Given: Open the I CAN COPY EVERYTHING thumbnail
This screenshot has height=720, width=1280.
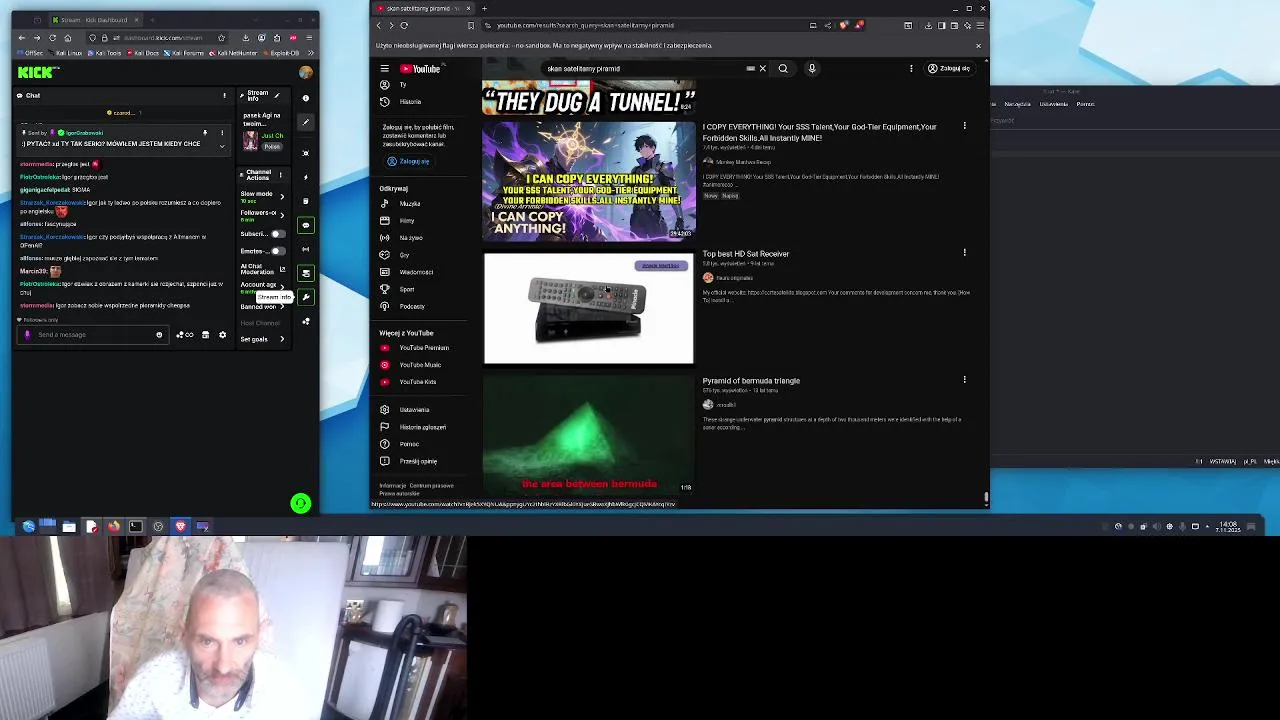Looking at the screenshot, I should pyautogui.click(x=589, y=181).
